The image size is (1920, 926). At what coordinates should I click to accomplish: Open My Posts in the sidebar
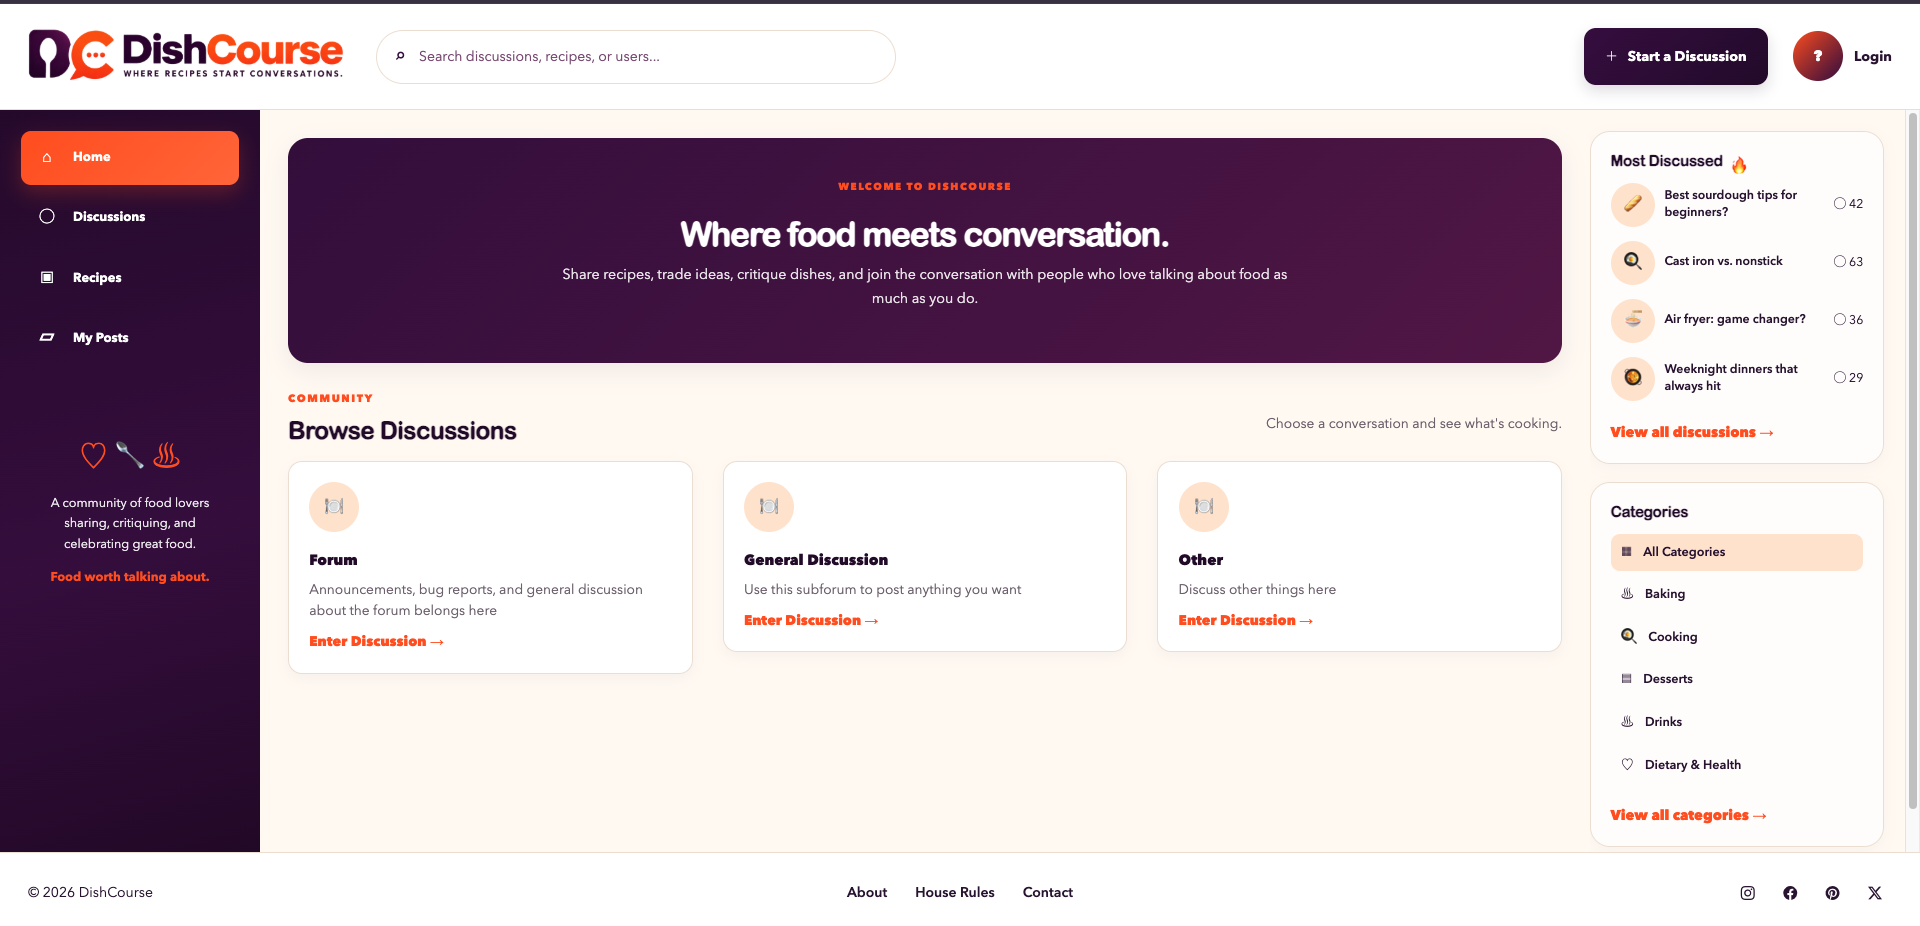(x=130, y=338)
